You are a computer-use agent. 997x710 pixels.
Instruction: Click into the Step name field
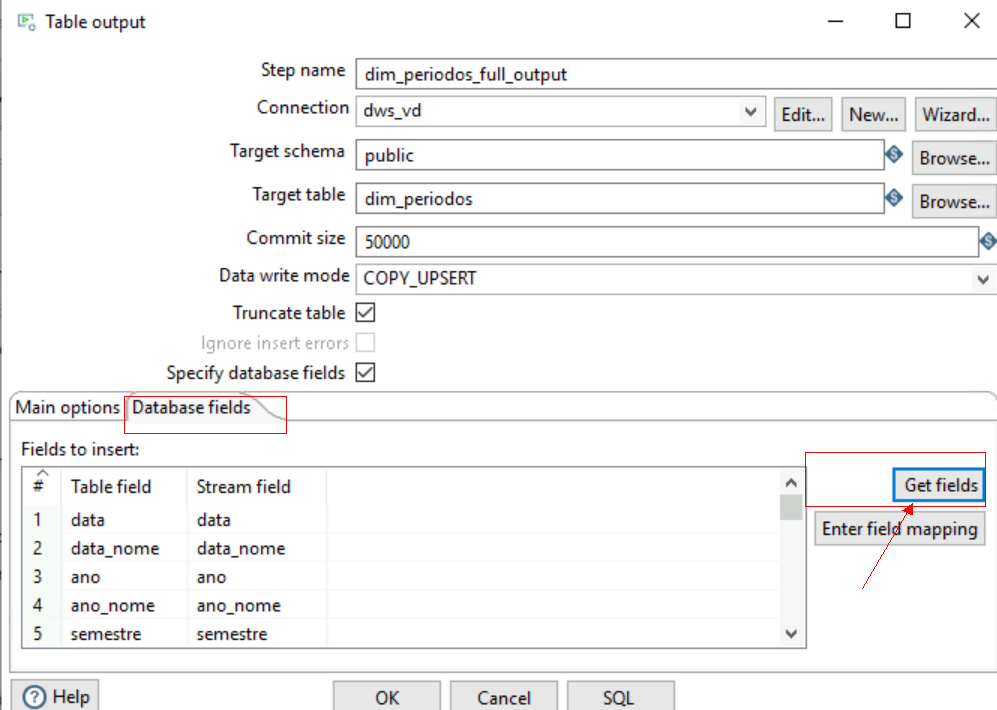(676, 74)
